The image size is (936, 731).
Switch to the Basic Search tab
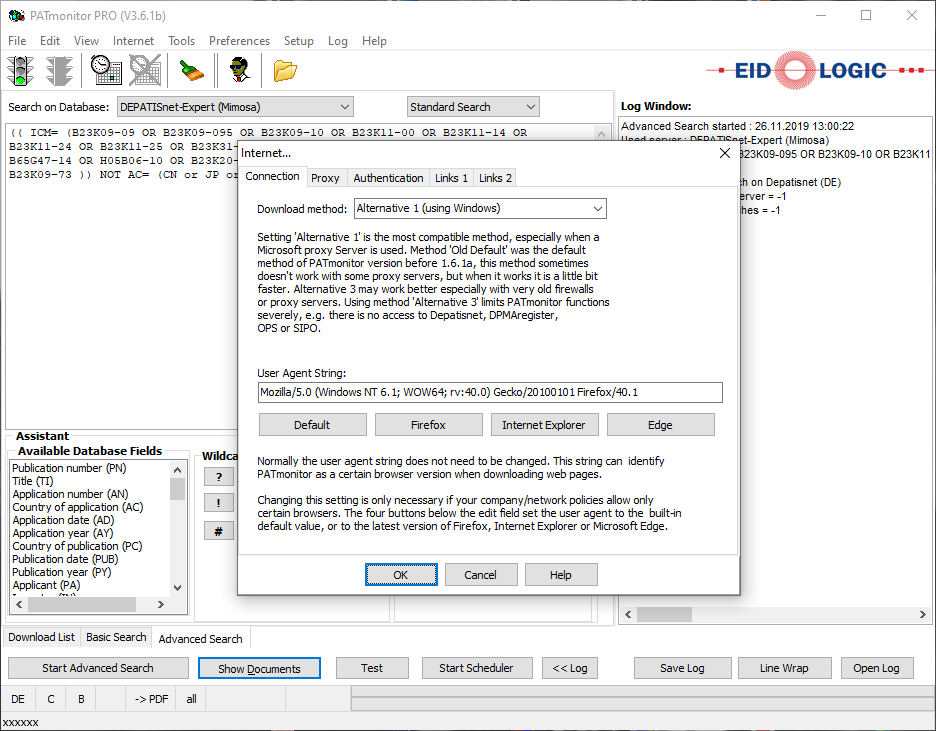[116, 637]
